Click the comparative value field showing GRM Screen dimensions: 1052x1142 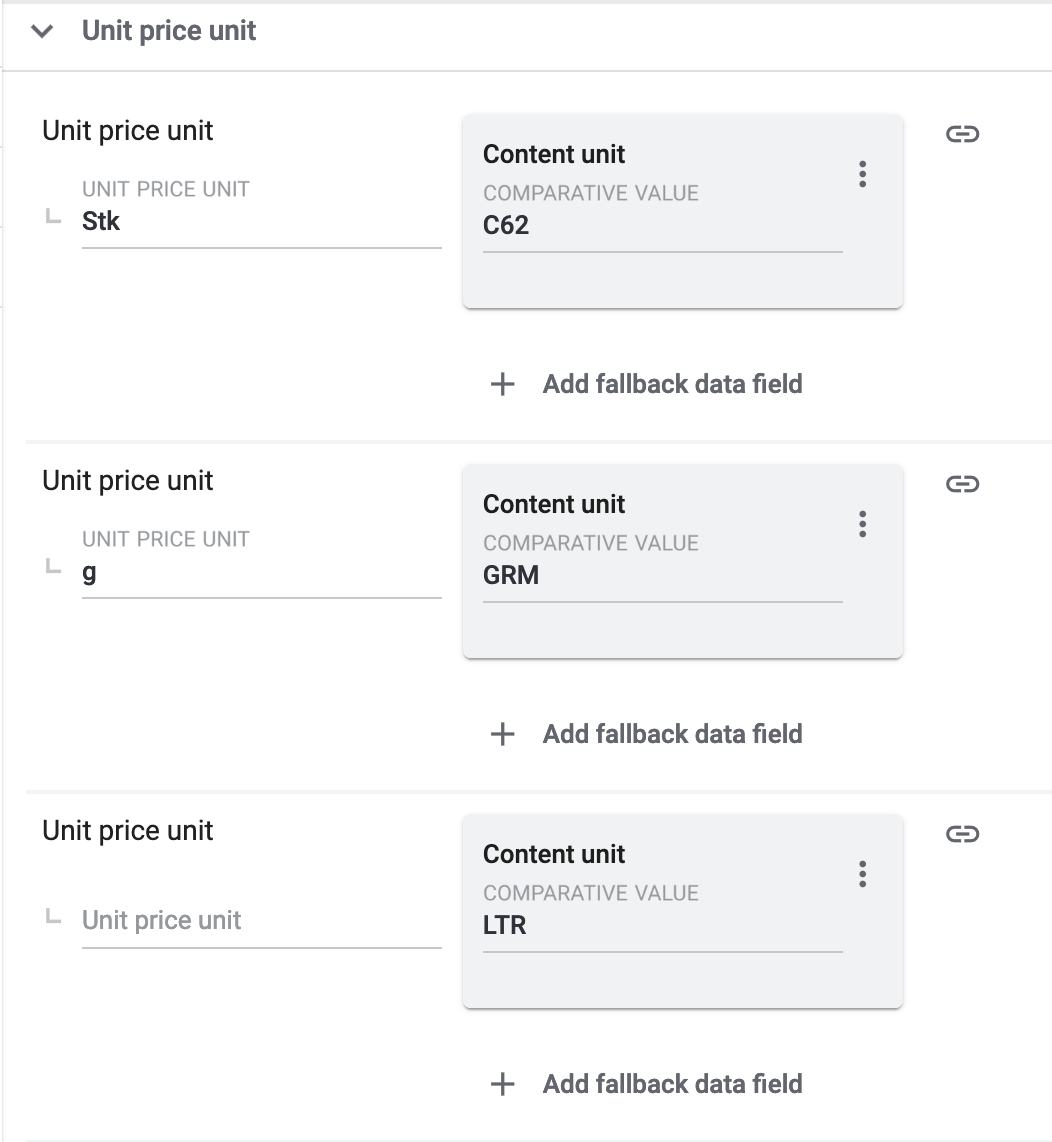662,576
